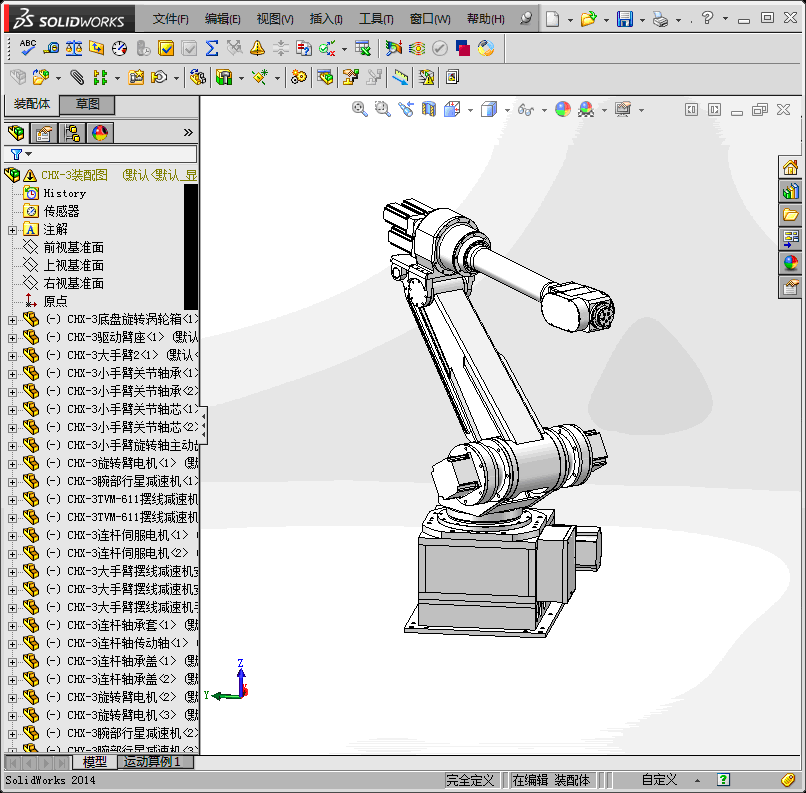Open the 插入(I) menu
The height and width of the screenshot is (793, 806).
tap(326, 19)
